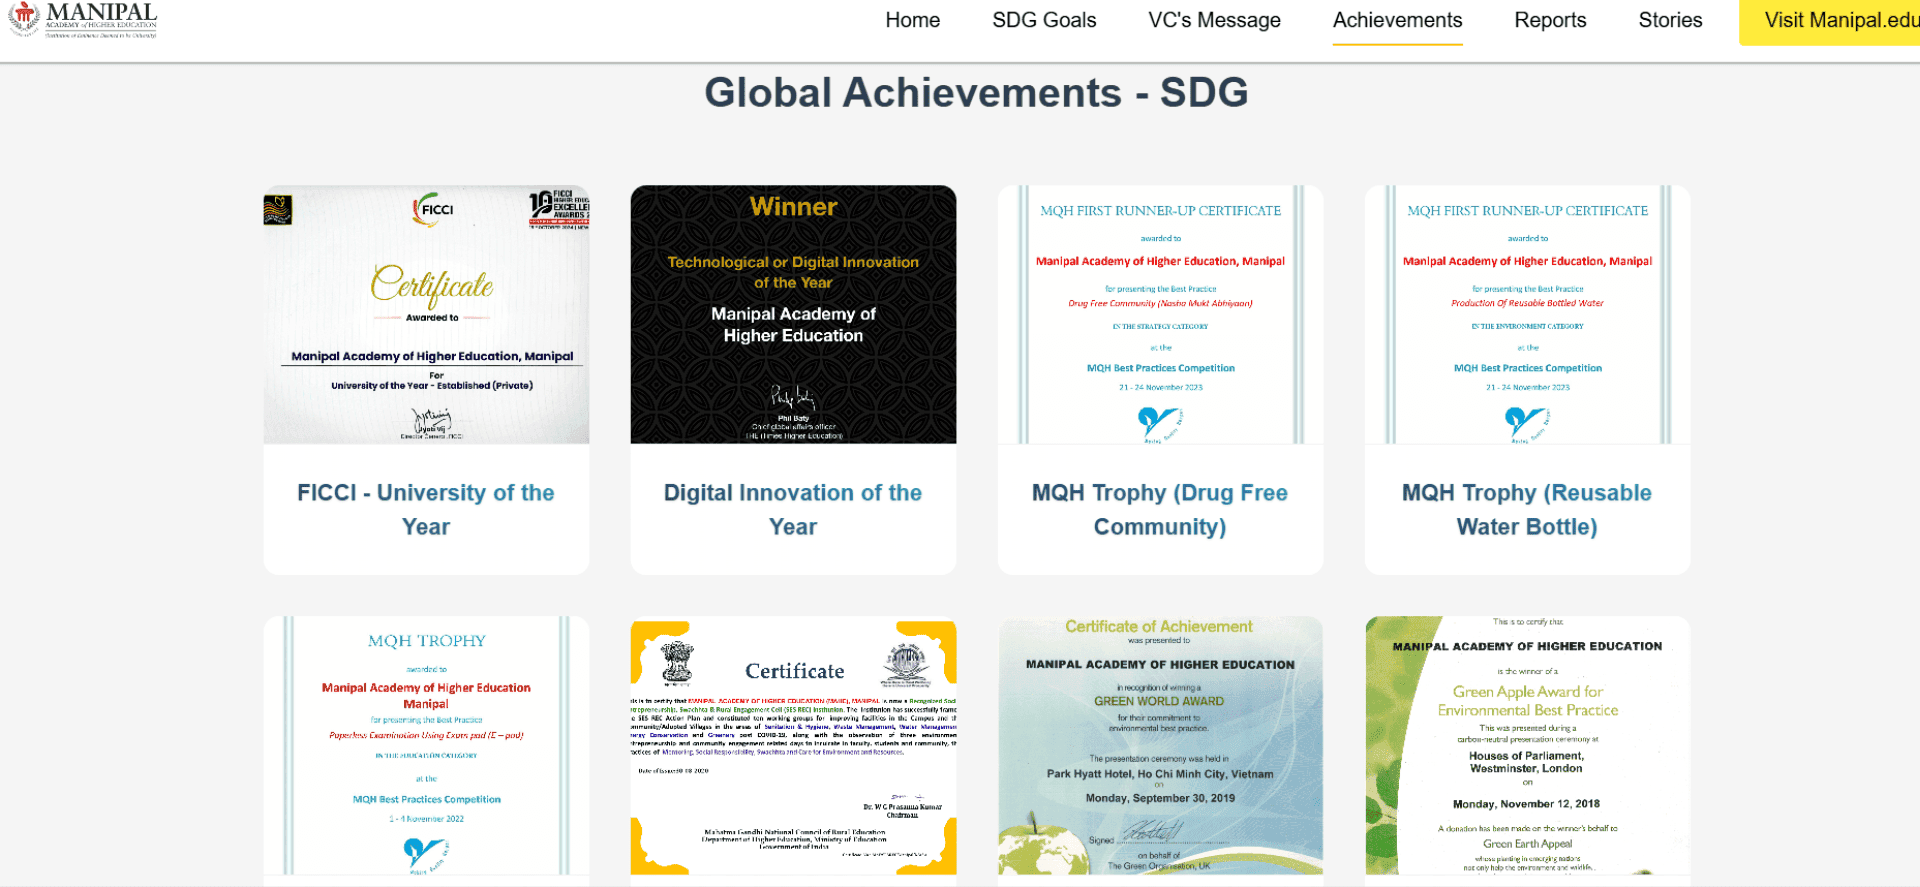
Task: Open the SDG Goals menu item
Action: coord(1044,20)
